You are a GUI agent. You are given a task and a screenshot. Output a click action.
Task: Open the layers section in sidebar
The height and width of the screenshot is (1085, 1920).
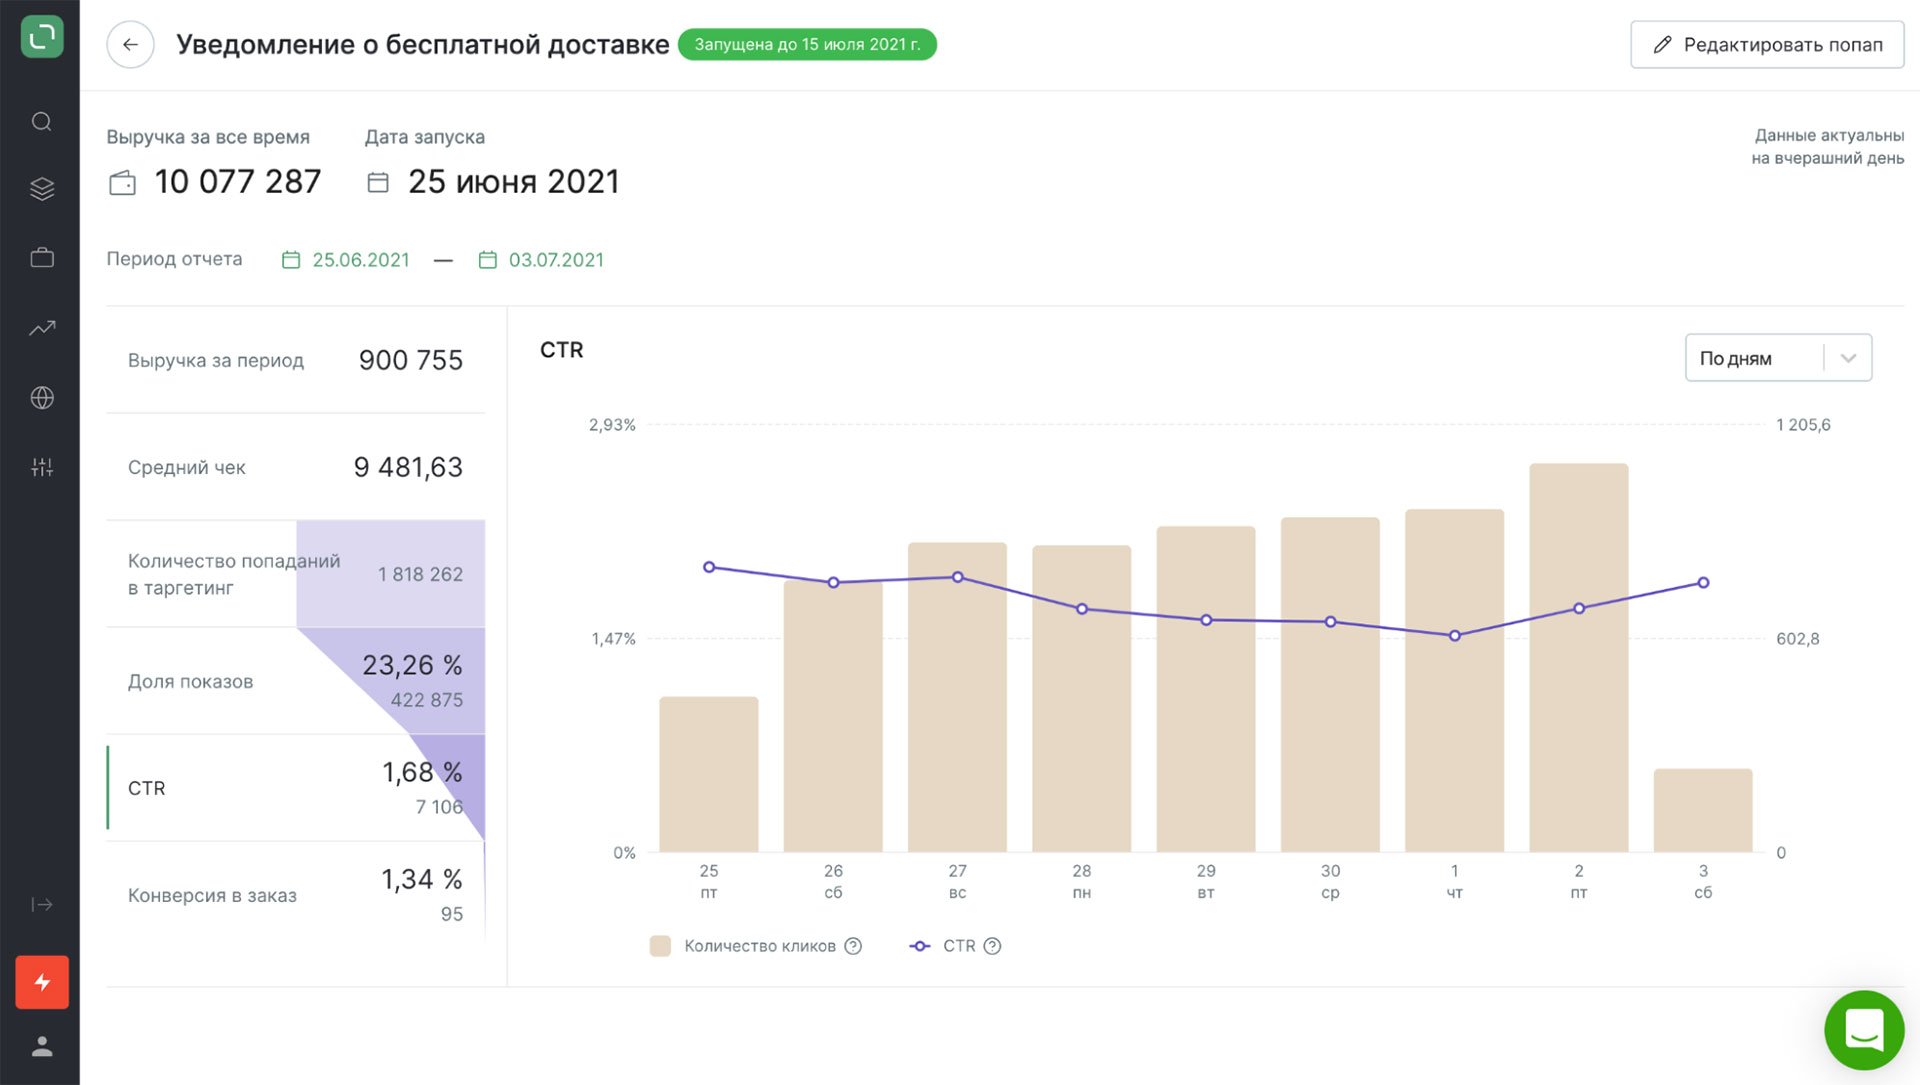pos(42,189)
